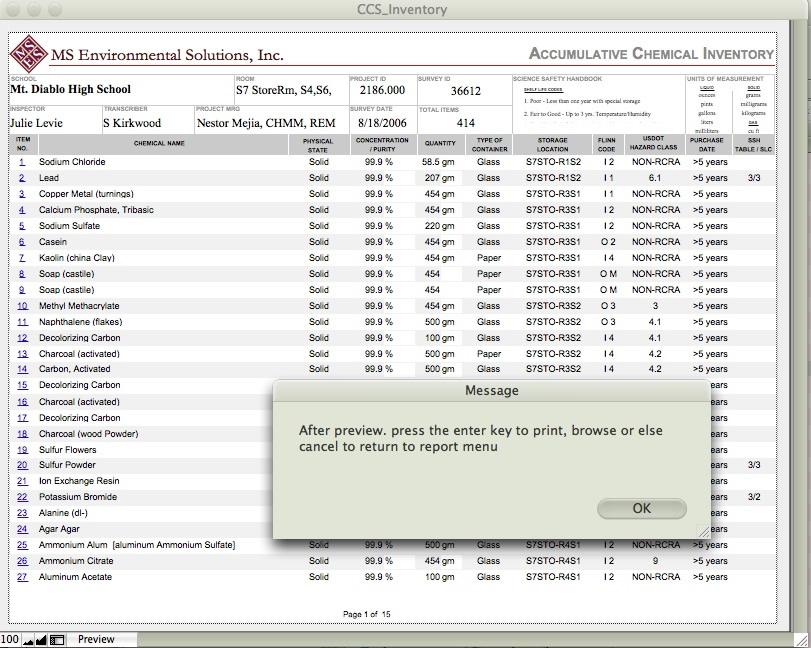Click the PURCHASE DATE column header
The height and width of the screenshot is (648, 811).
click(707, 144)
